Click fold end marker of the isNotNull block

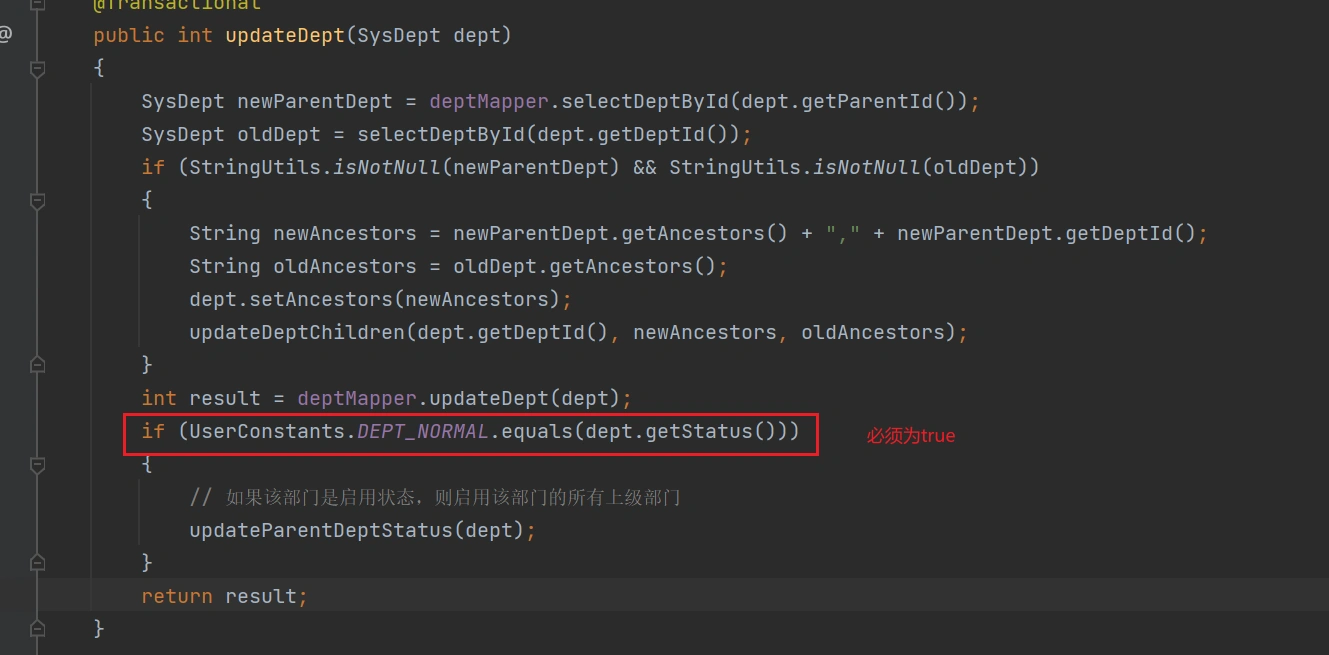coord(38,364)
